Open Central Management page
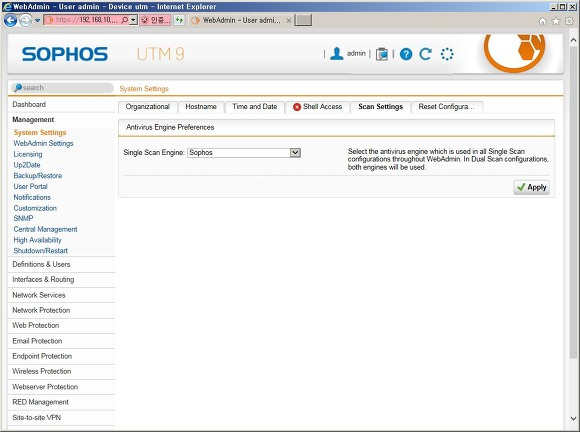The image size is (580, 432). (45, 229)
